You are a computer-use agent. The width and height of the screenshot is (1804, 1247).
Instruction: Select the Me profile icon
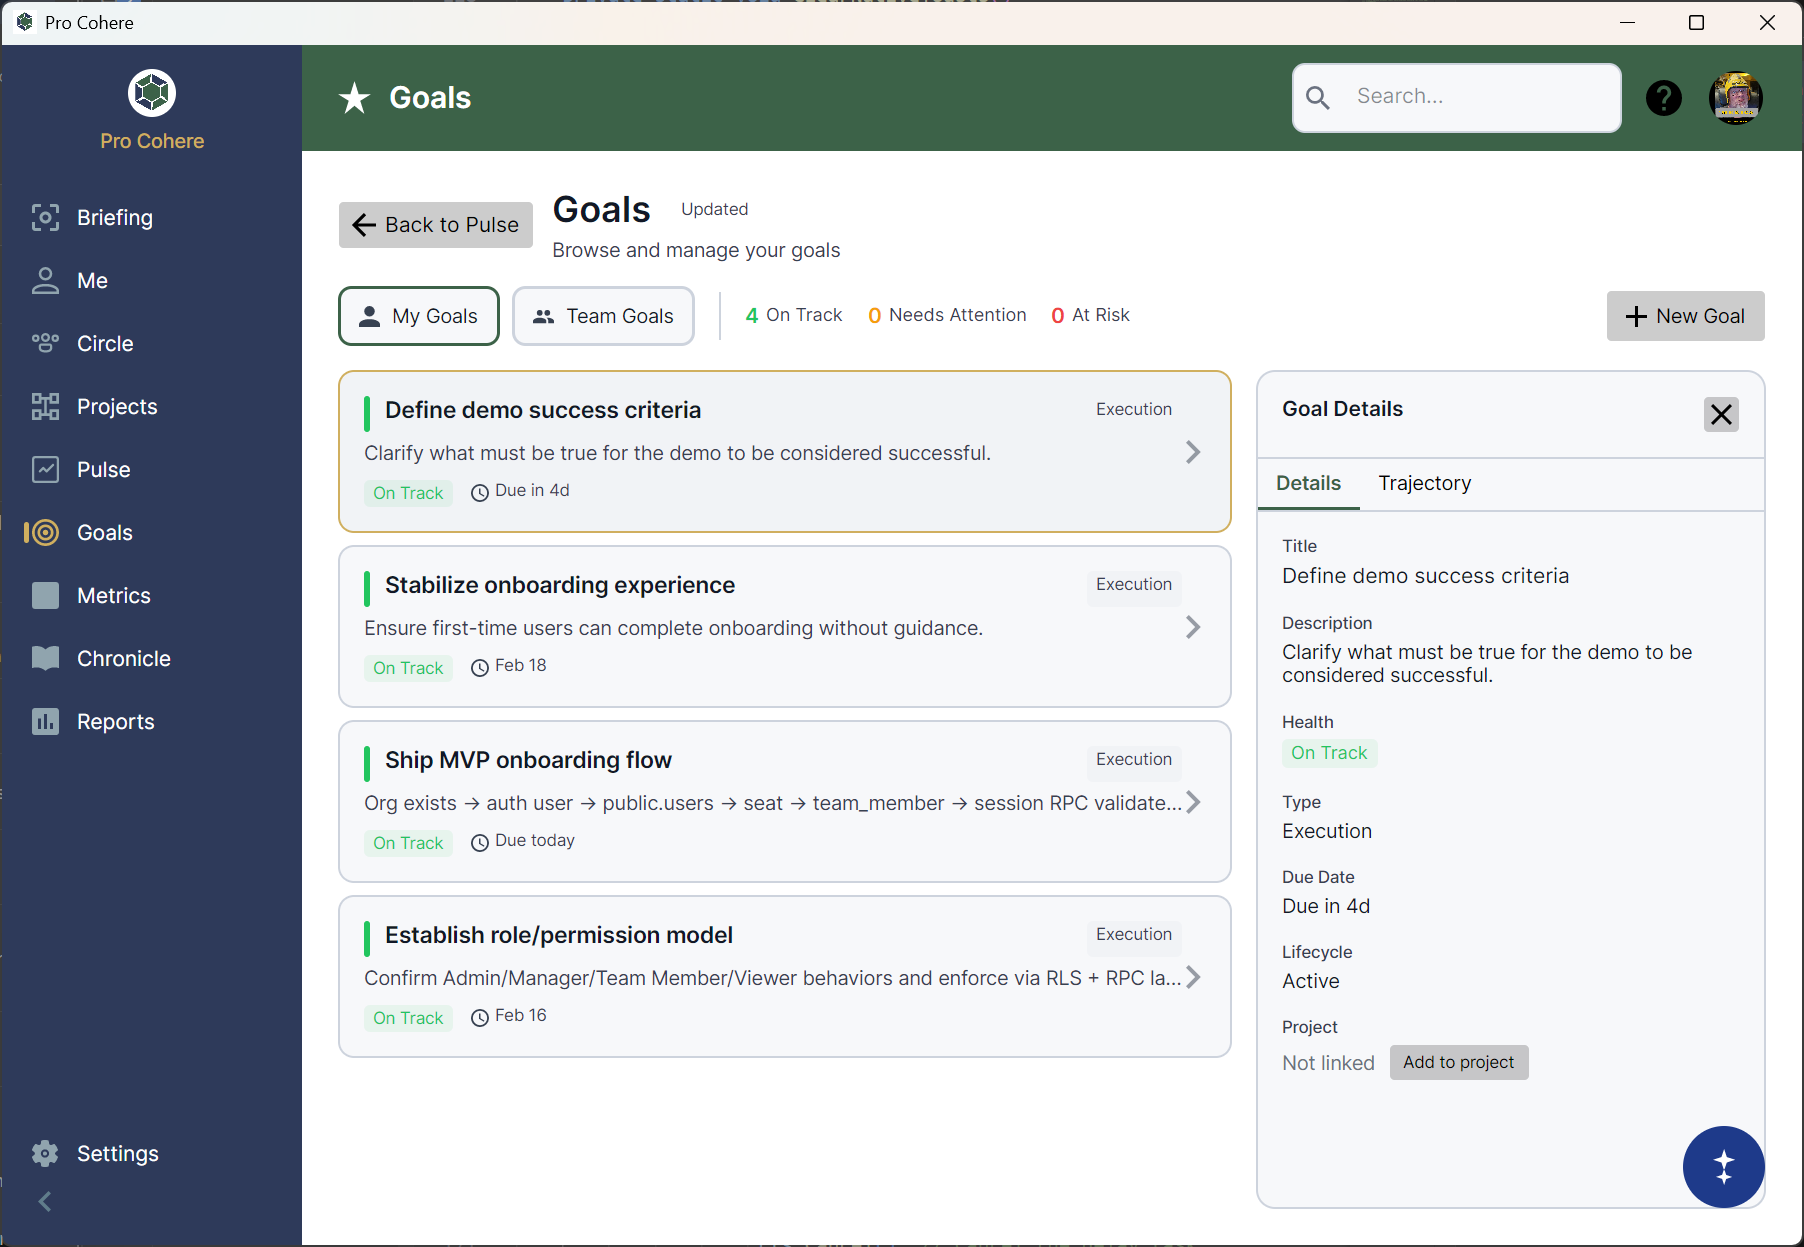click(x=45, y=280)
